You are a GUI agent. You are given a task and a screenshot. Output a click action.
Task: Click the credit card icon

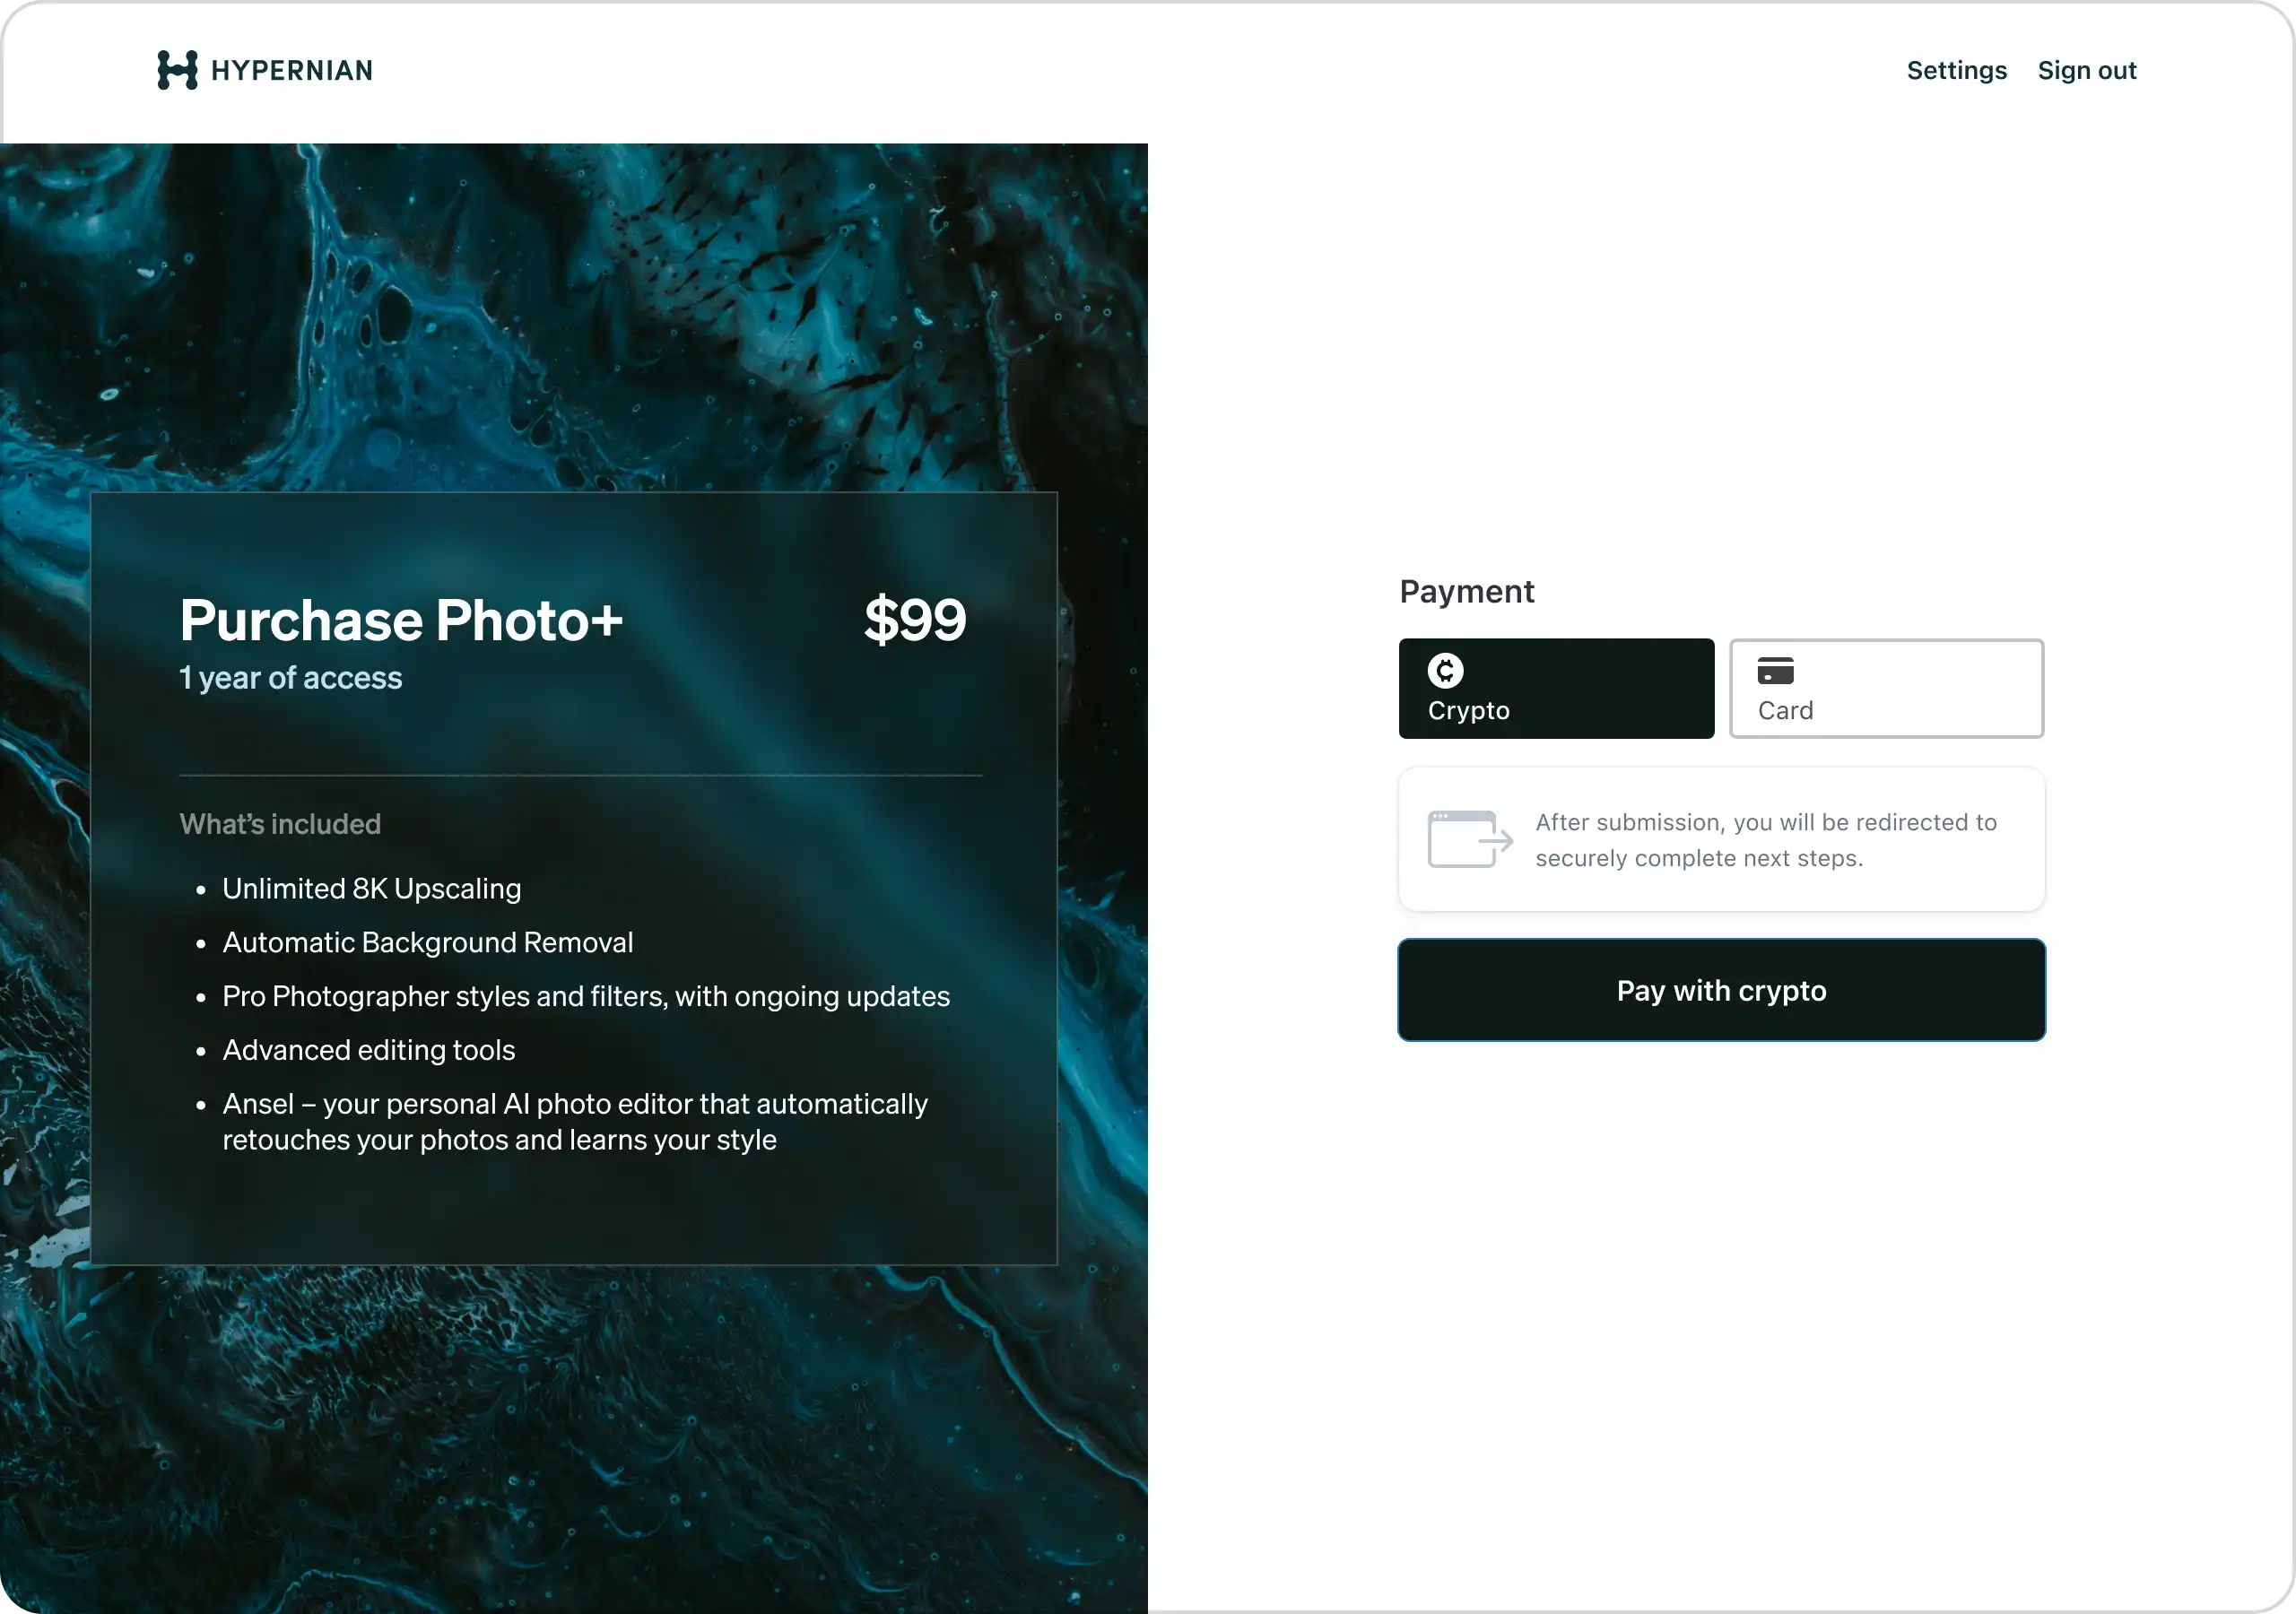coord(1775,671)
